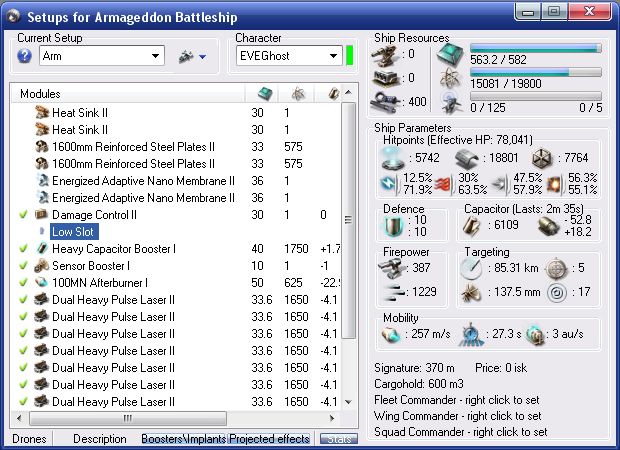Switch to the Boosters\Implants tab
Viewport: 620px width, 450px height.
[183, 439]
